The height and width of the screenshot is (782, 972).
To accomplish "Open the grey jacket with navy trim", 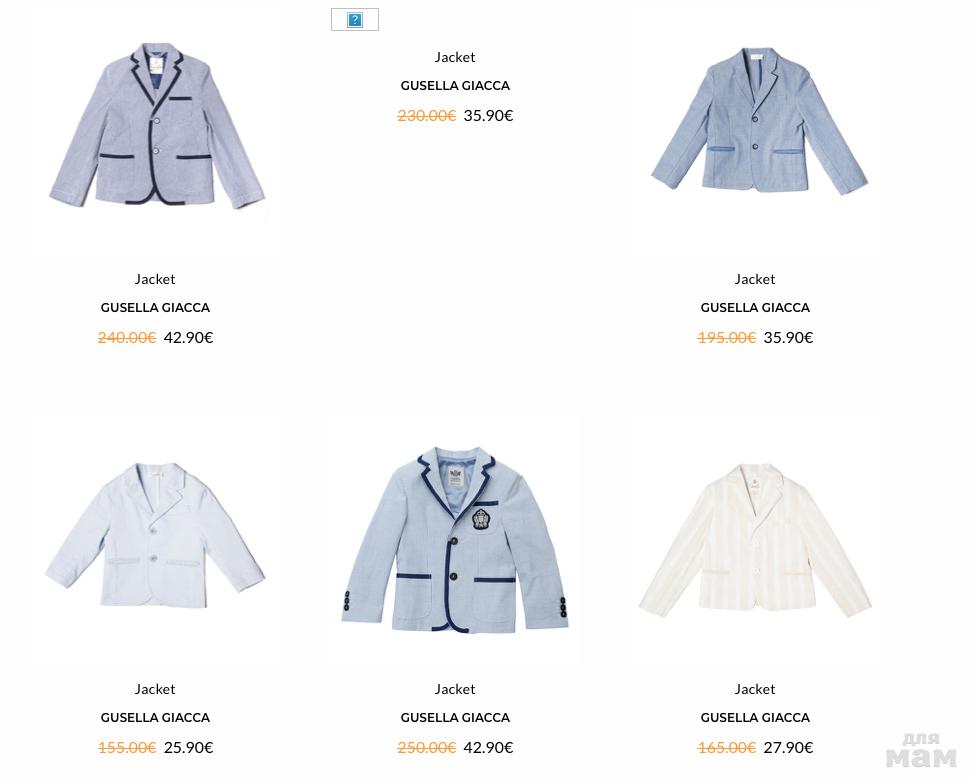I will coord(157,125).
